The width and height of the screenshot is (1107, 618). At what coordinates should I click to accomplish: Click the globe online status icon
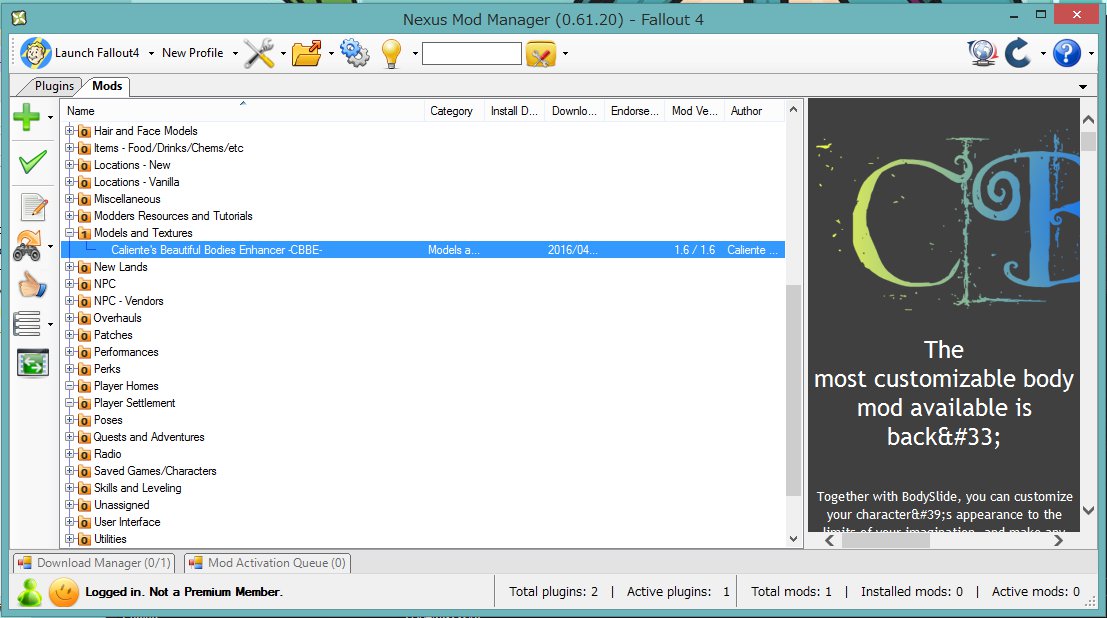point(983,53)
